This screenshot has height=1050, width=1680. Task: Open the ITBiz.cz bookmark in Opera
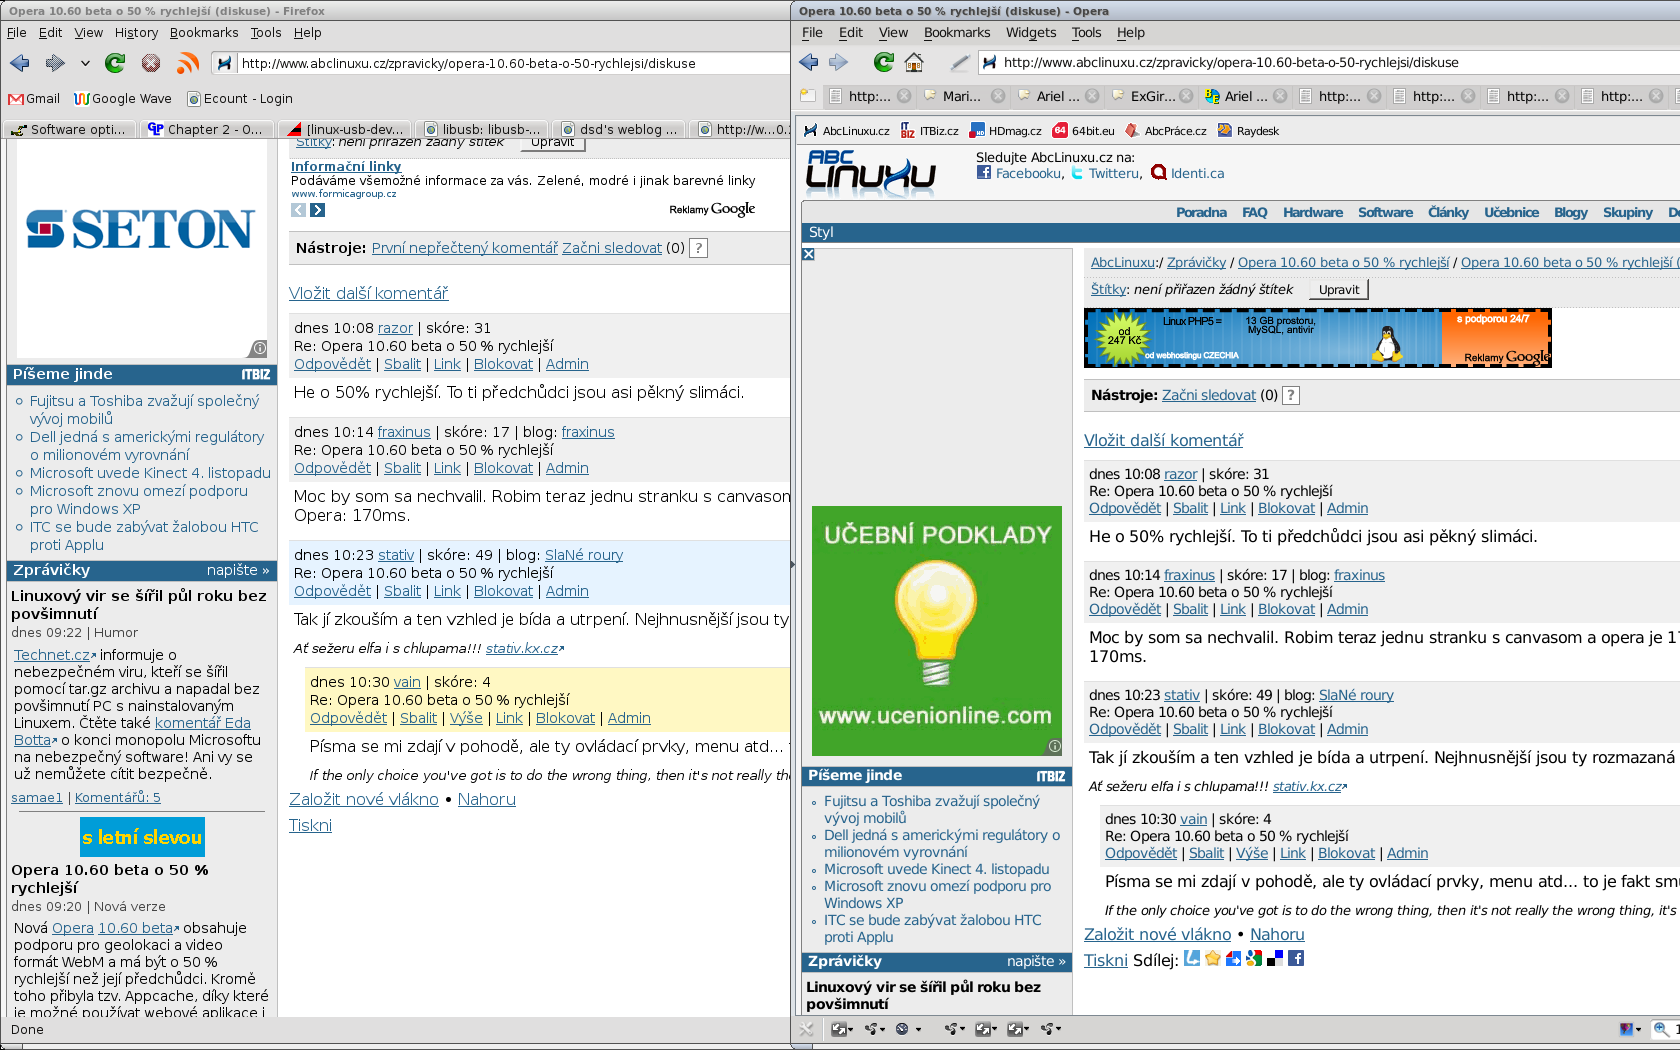[x=930, y=131]
